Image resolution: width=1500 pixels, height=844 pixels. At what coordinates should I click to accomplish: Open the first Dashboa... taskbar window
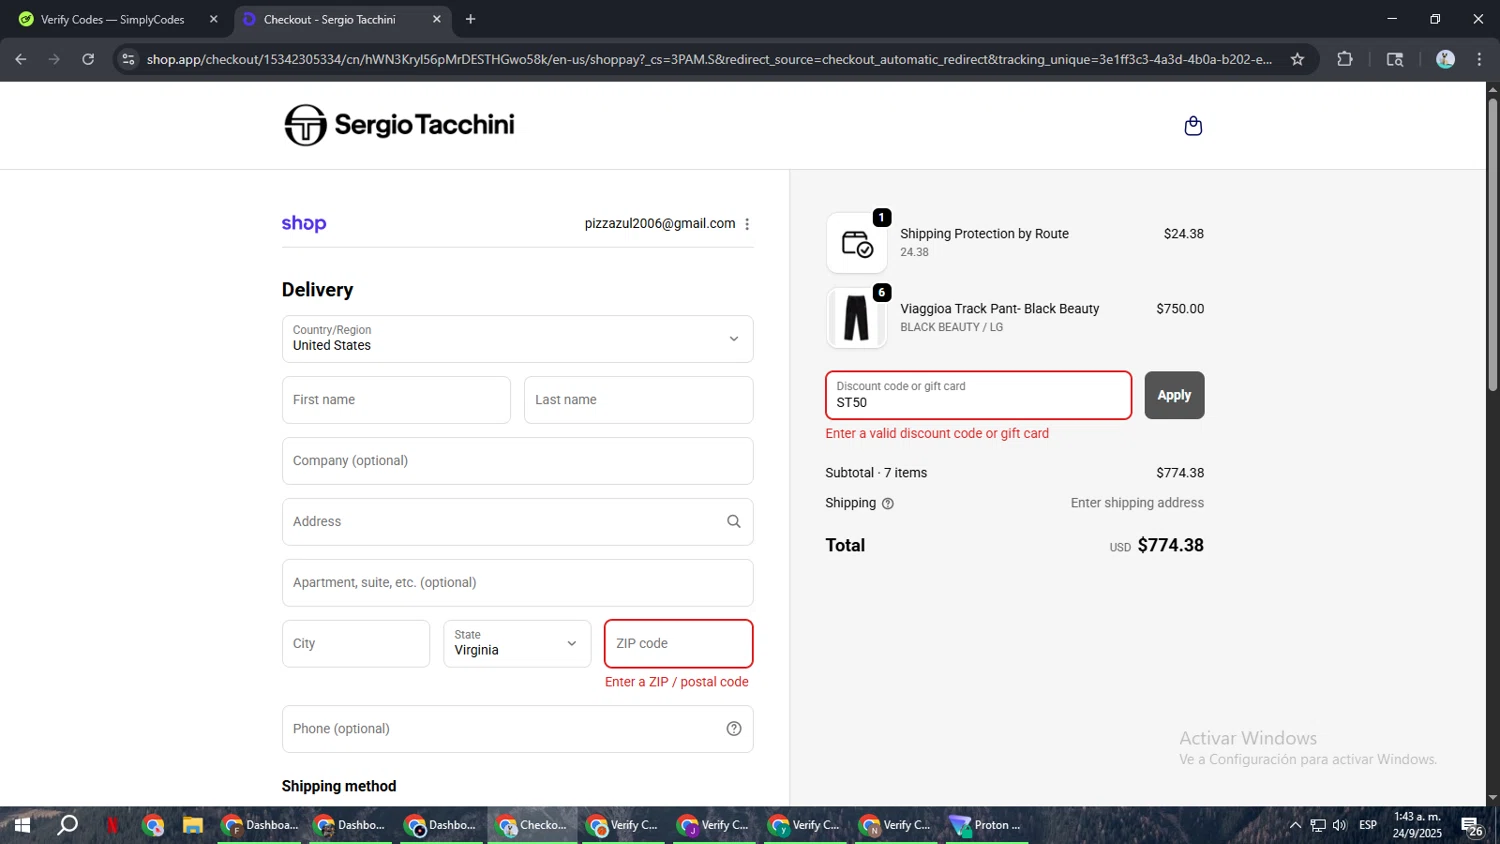point(260,825)
